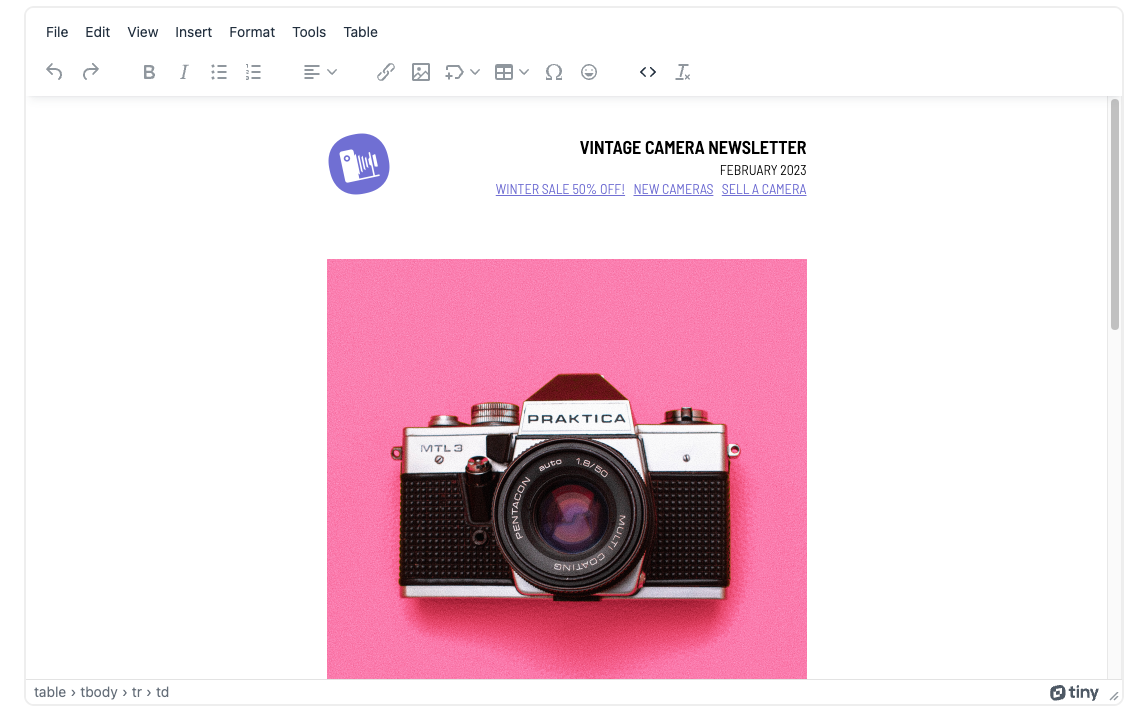Select the numbered list icon
Image resolution: width=1142 pixels, height=717 pixels.
click(x=253, y=71)
